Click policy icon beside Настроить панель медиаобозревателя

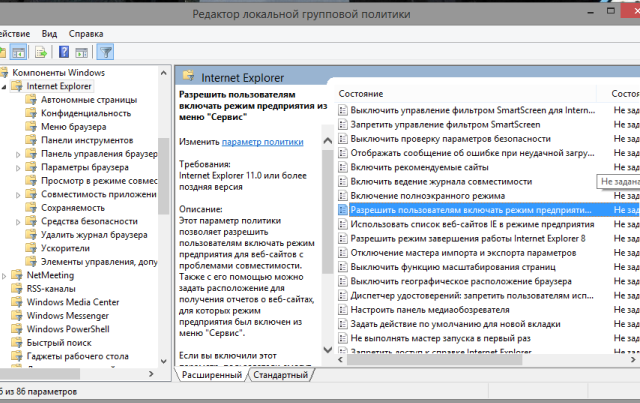343,309
